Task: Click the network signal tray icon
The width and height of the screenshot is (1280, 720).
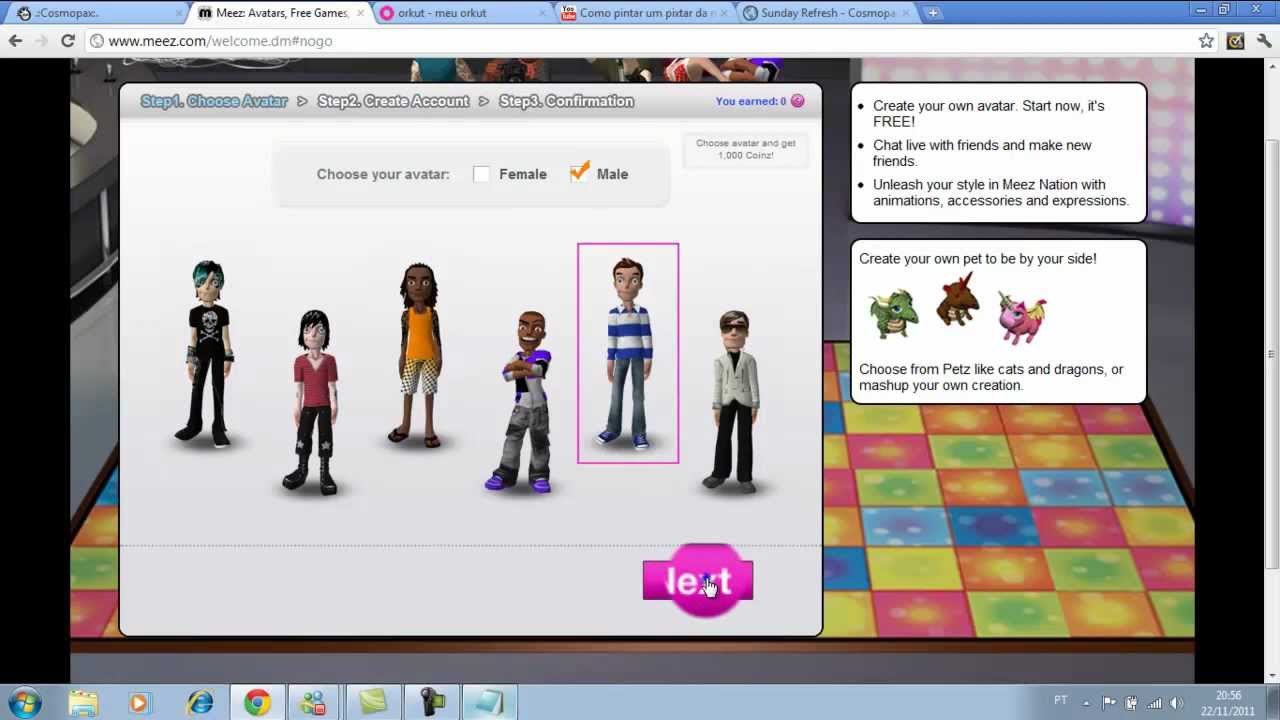Action: (1154, 703)
